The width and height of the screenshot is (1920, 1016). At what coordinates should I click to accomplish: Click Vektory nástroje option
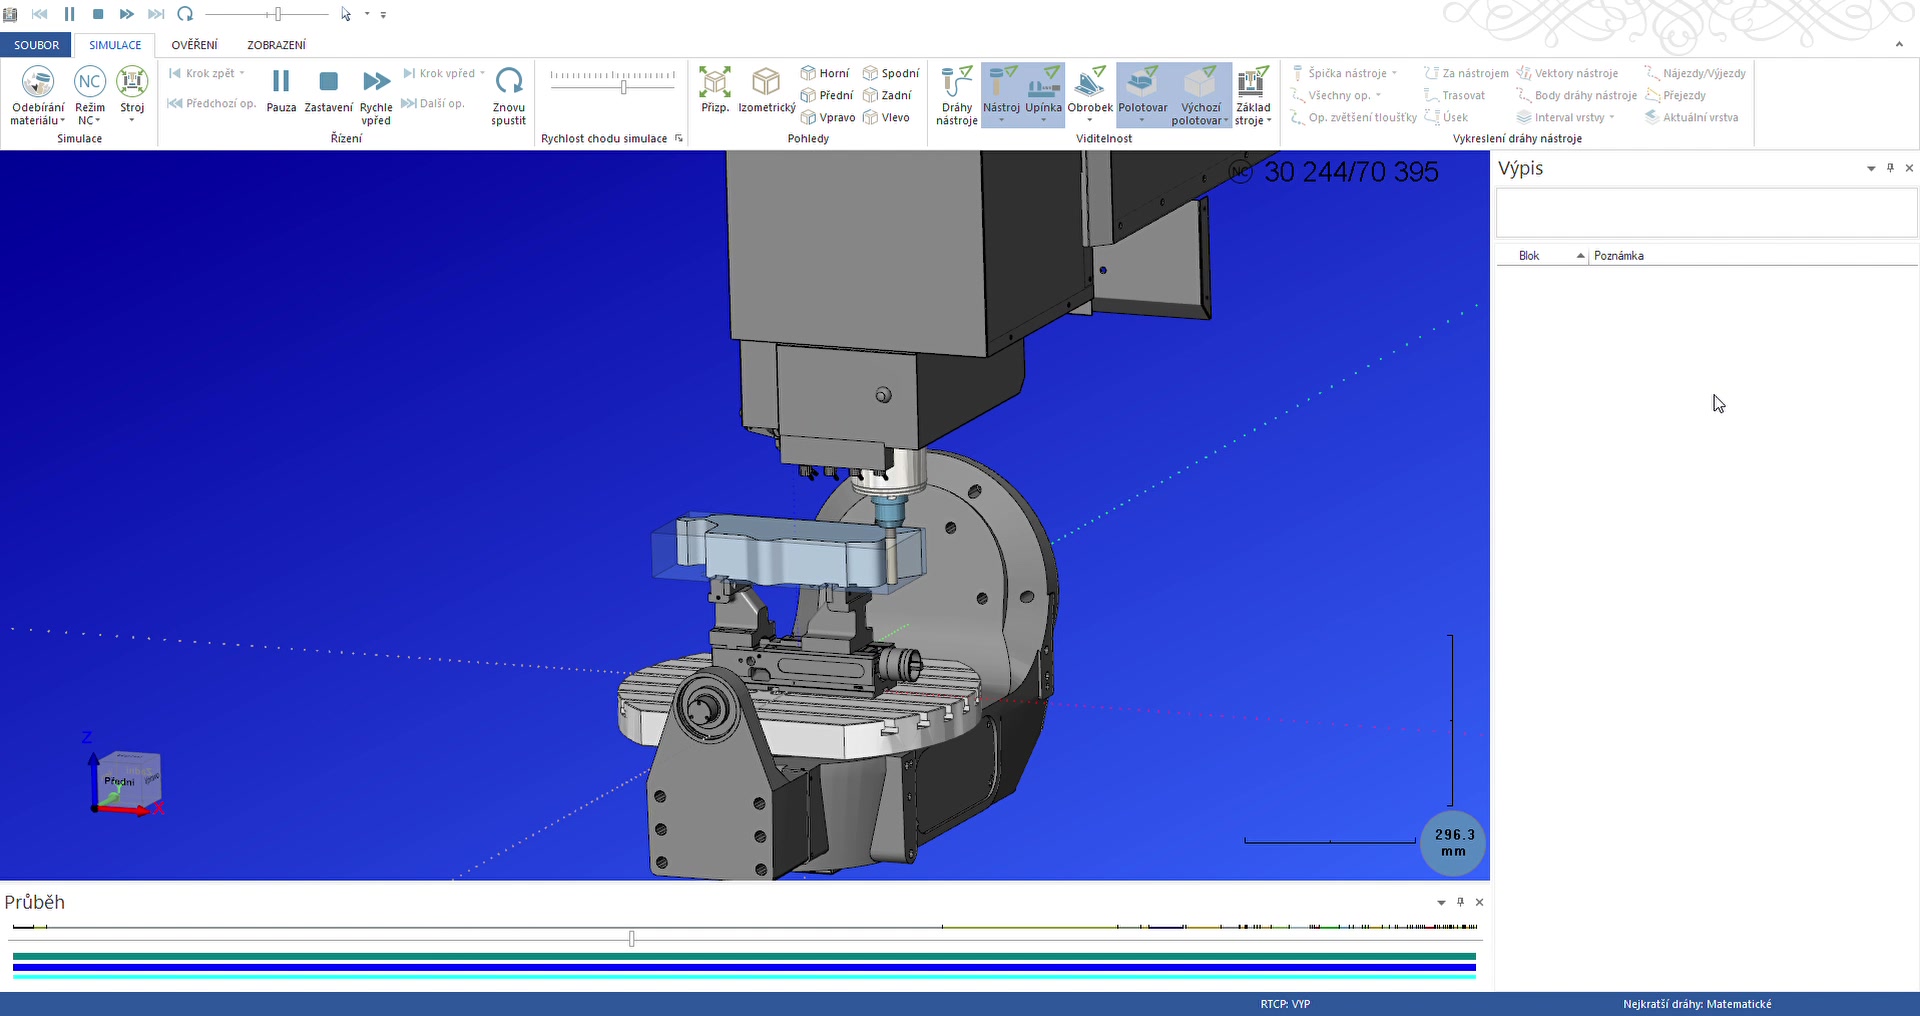click(1567, 73)
